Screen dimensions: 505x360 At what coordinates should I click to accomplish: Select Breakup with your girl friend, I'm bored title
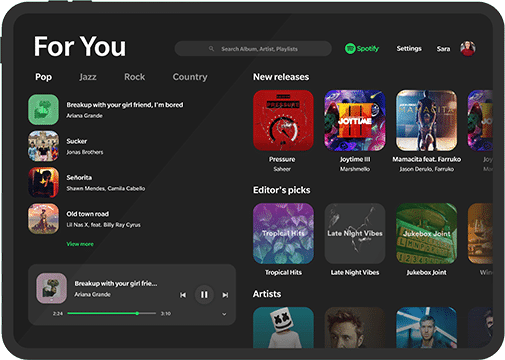pos(125,105)
